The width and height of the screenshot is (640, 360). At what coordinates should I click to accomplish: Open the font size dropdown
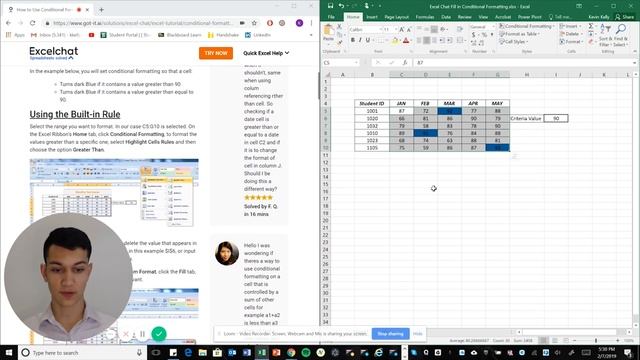[x=396, y=29]
